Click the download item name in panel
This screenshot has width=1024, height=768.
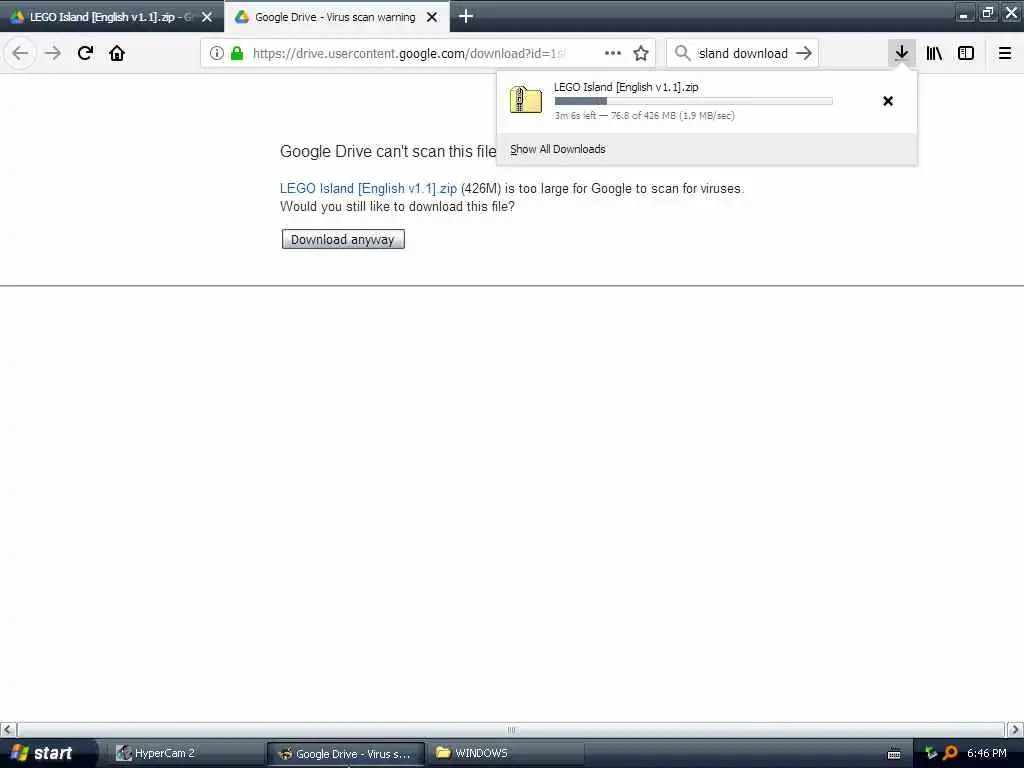click(x=626, y=87)
